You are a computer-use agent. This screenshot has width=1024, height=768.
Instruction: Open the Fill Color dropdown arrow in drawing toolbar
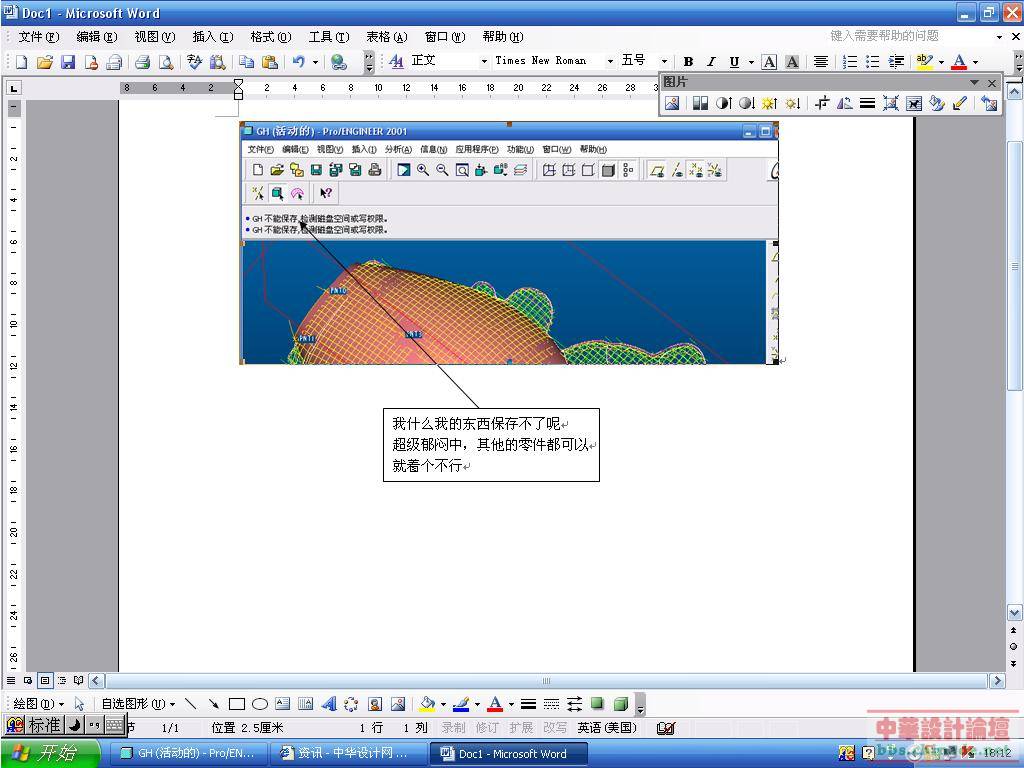(x=443, y=704)
